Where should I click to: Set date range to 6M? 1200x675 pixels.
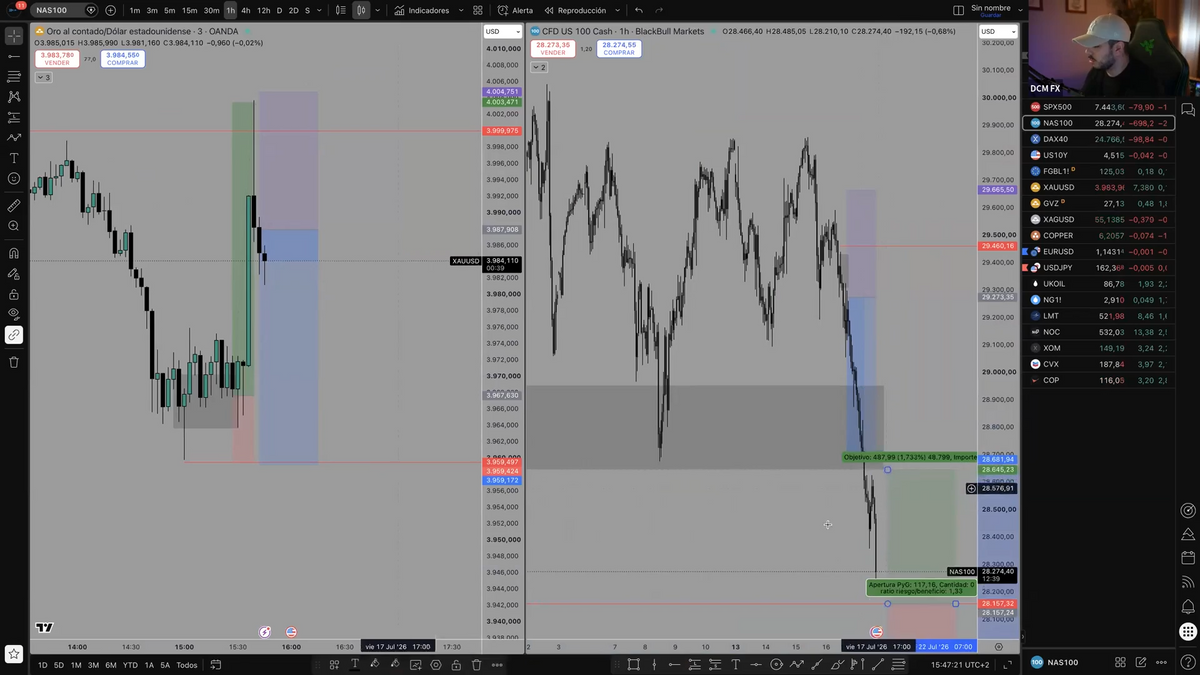point(110,665)
